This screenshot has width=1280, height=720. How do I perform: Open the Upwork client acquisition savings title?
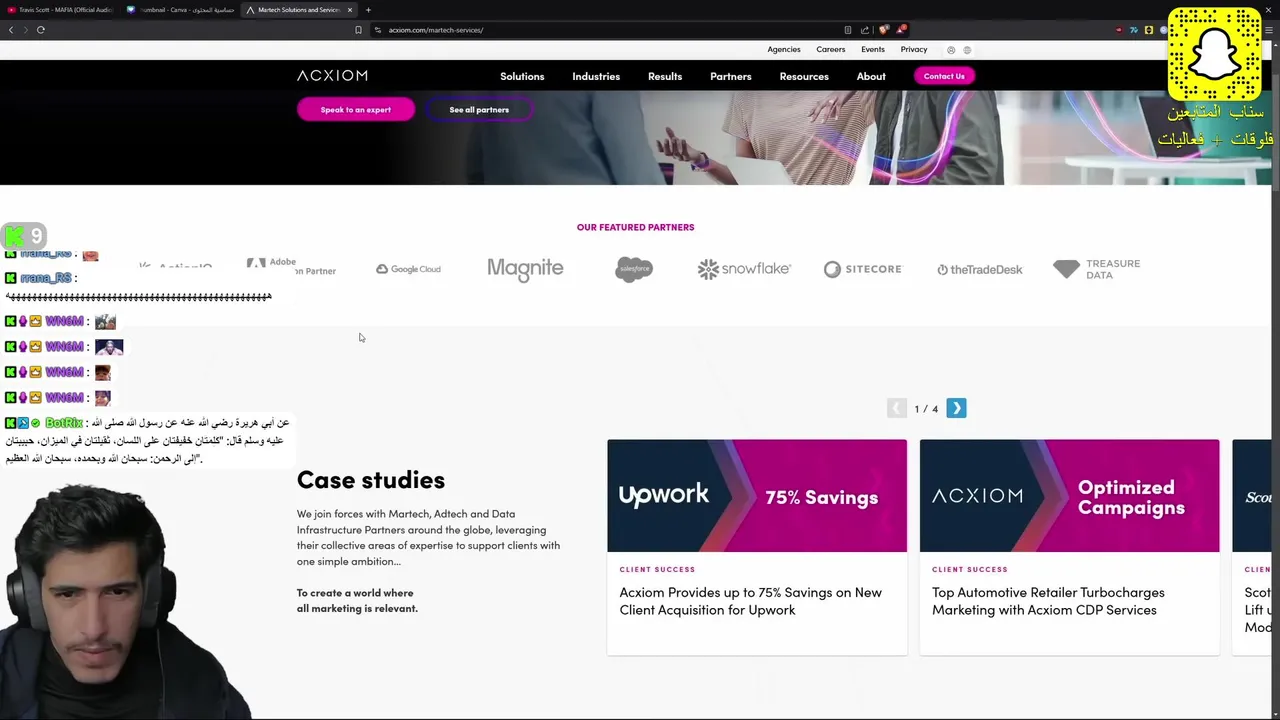[750, 601]
